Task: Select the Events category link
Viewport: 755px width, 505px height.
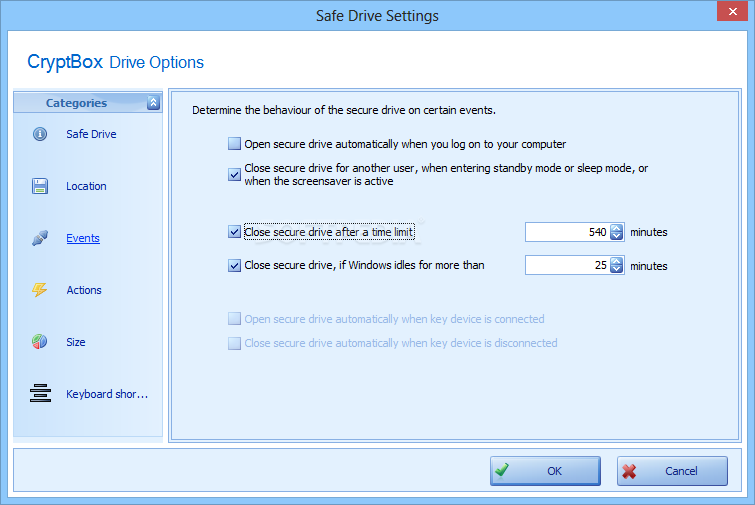Action: [x=83, y=238]
